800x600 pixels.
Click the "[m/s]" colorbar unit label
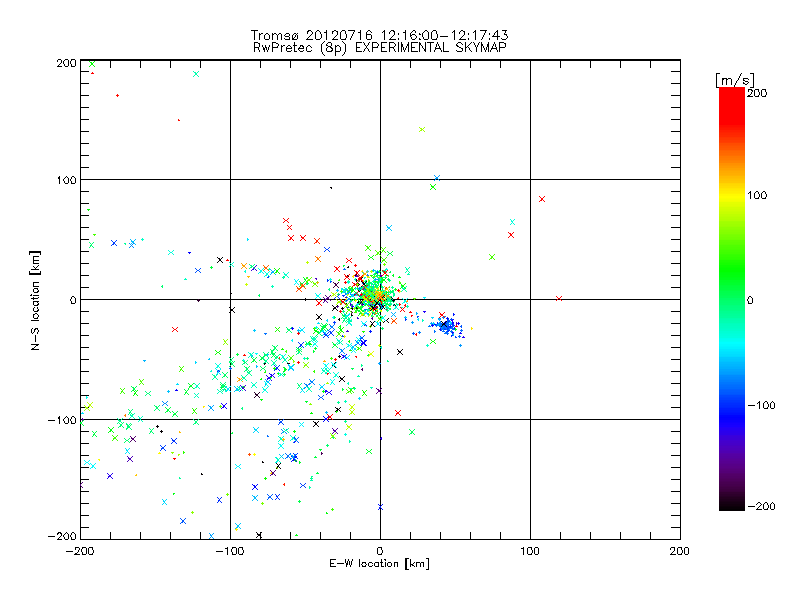pos(735,80)
